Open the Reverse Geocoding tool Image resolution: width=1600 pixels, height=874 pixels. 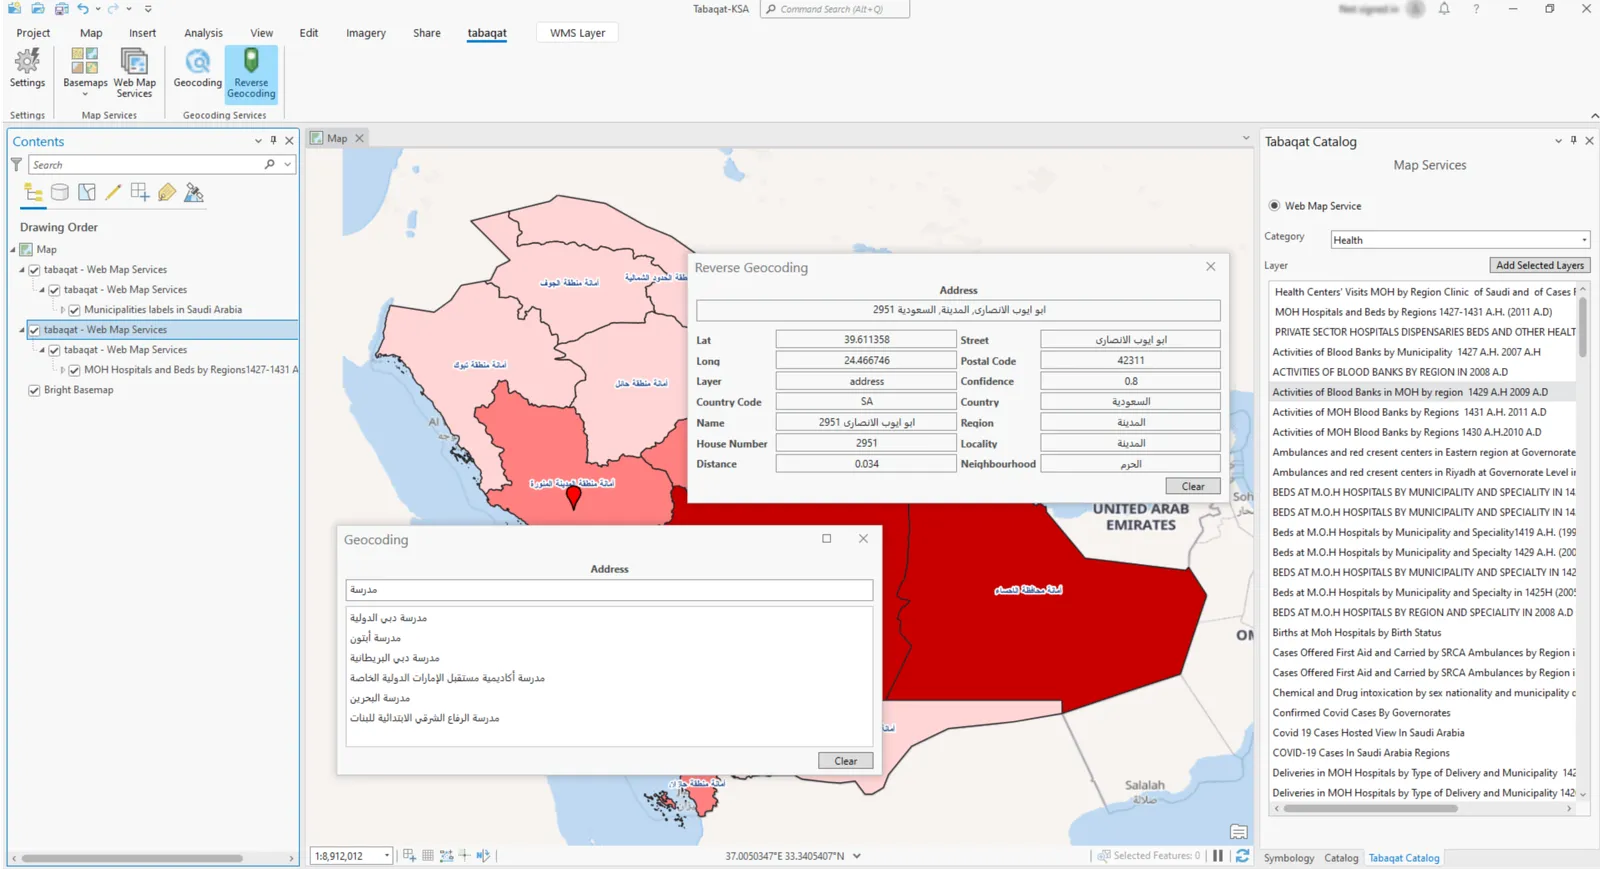[x=251, y=75]
